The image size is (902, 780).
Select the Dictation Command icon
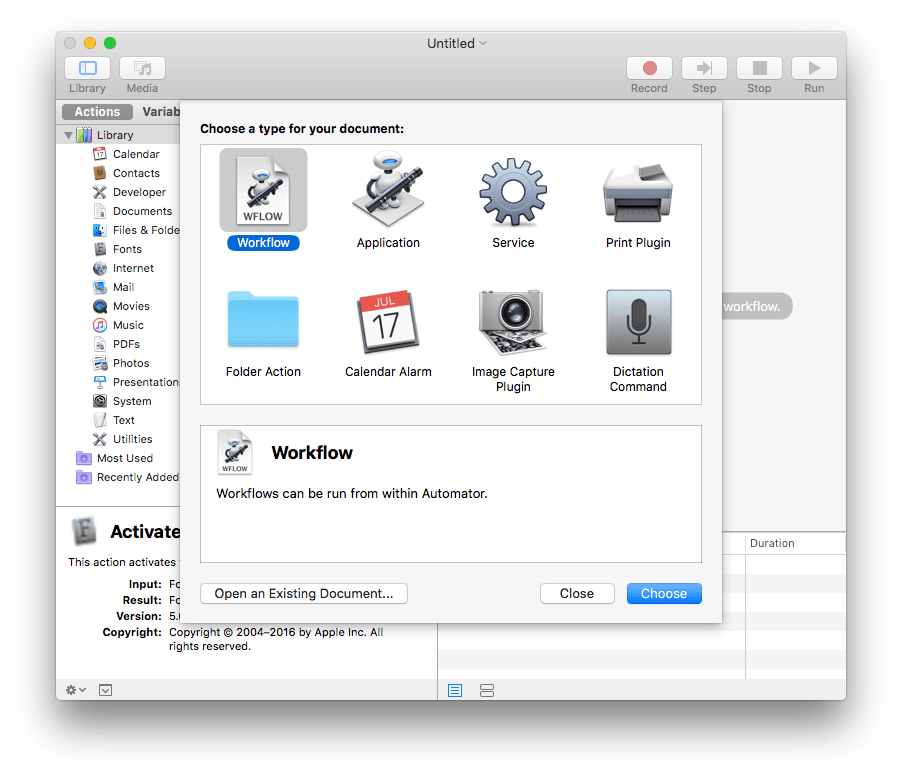coord(638,321)
